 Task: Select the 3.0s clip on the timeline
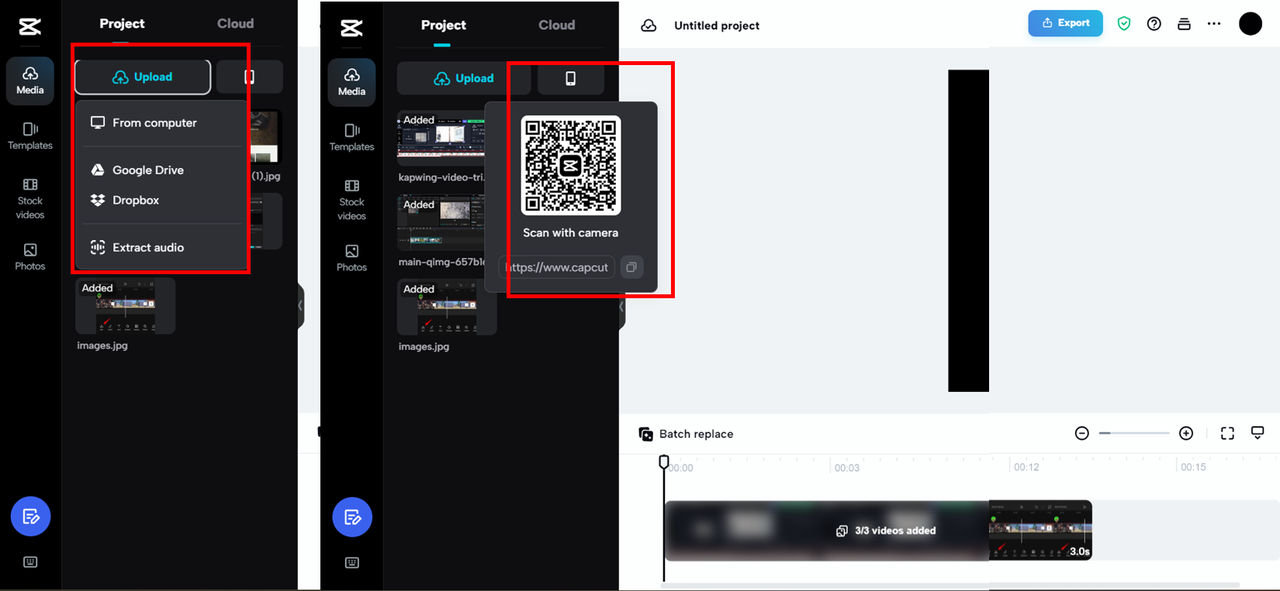coord(1040,530)
